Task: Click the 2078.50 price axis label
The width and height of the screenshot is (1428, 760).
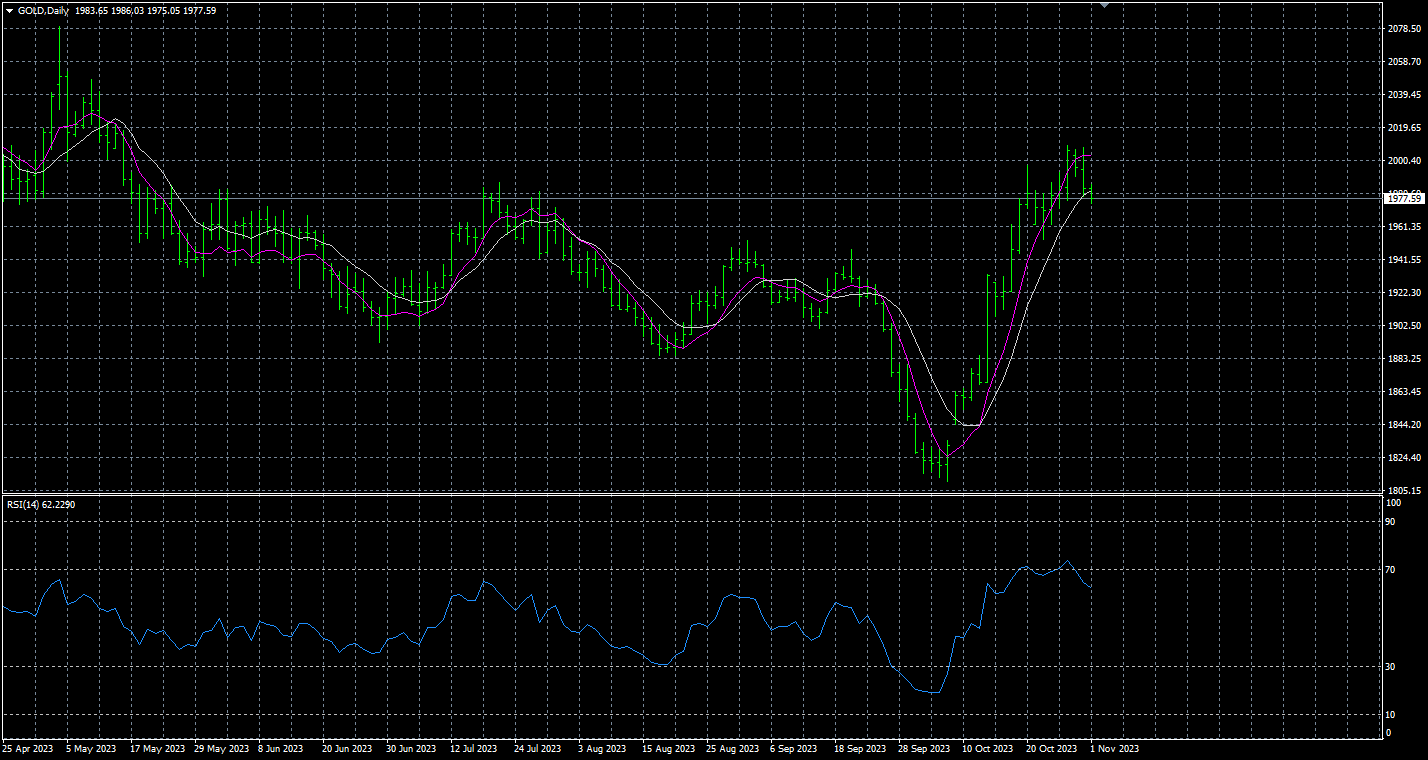Action: pos(1404,29)
